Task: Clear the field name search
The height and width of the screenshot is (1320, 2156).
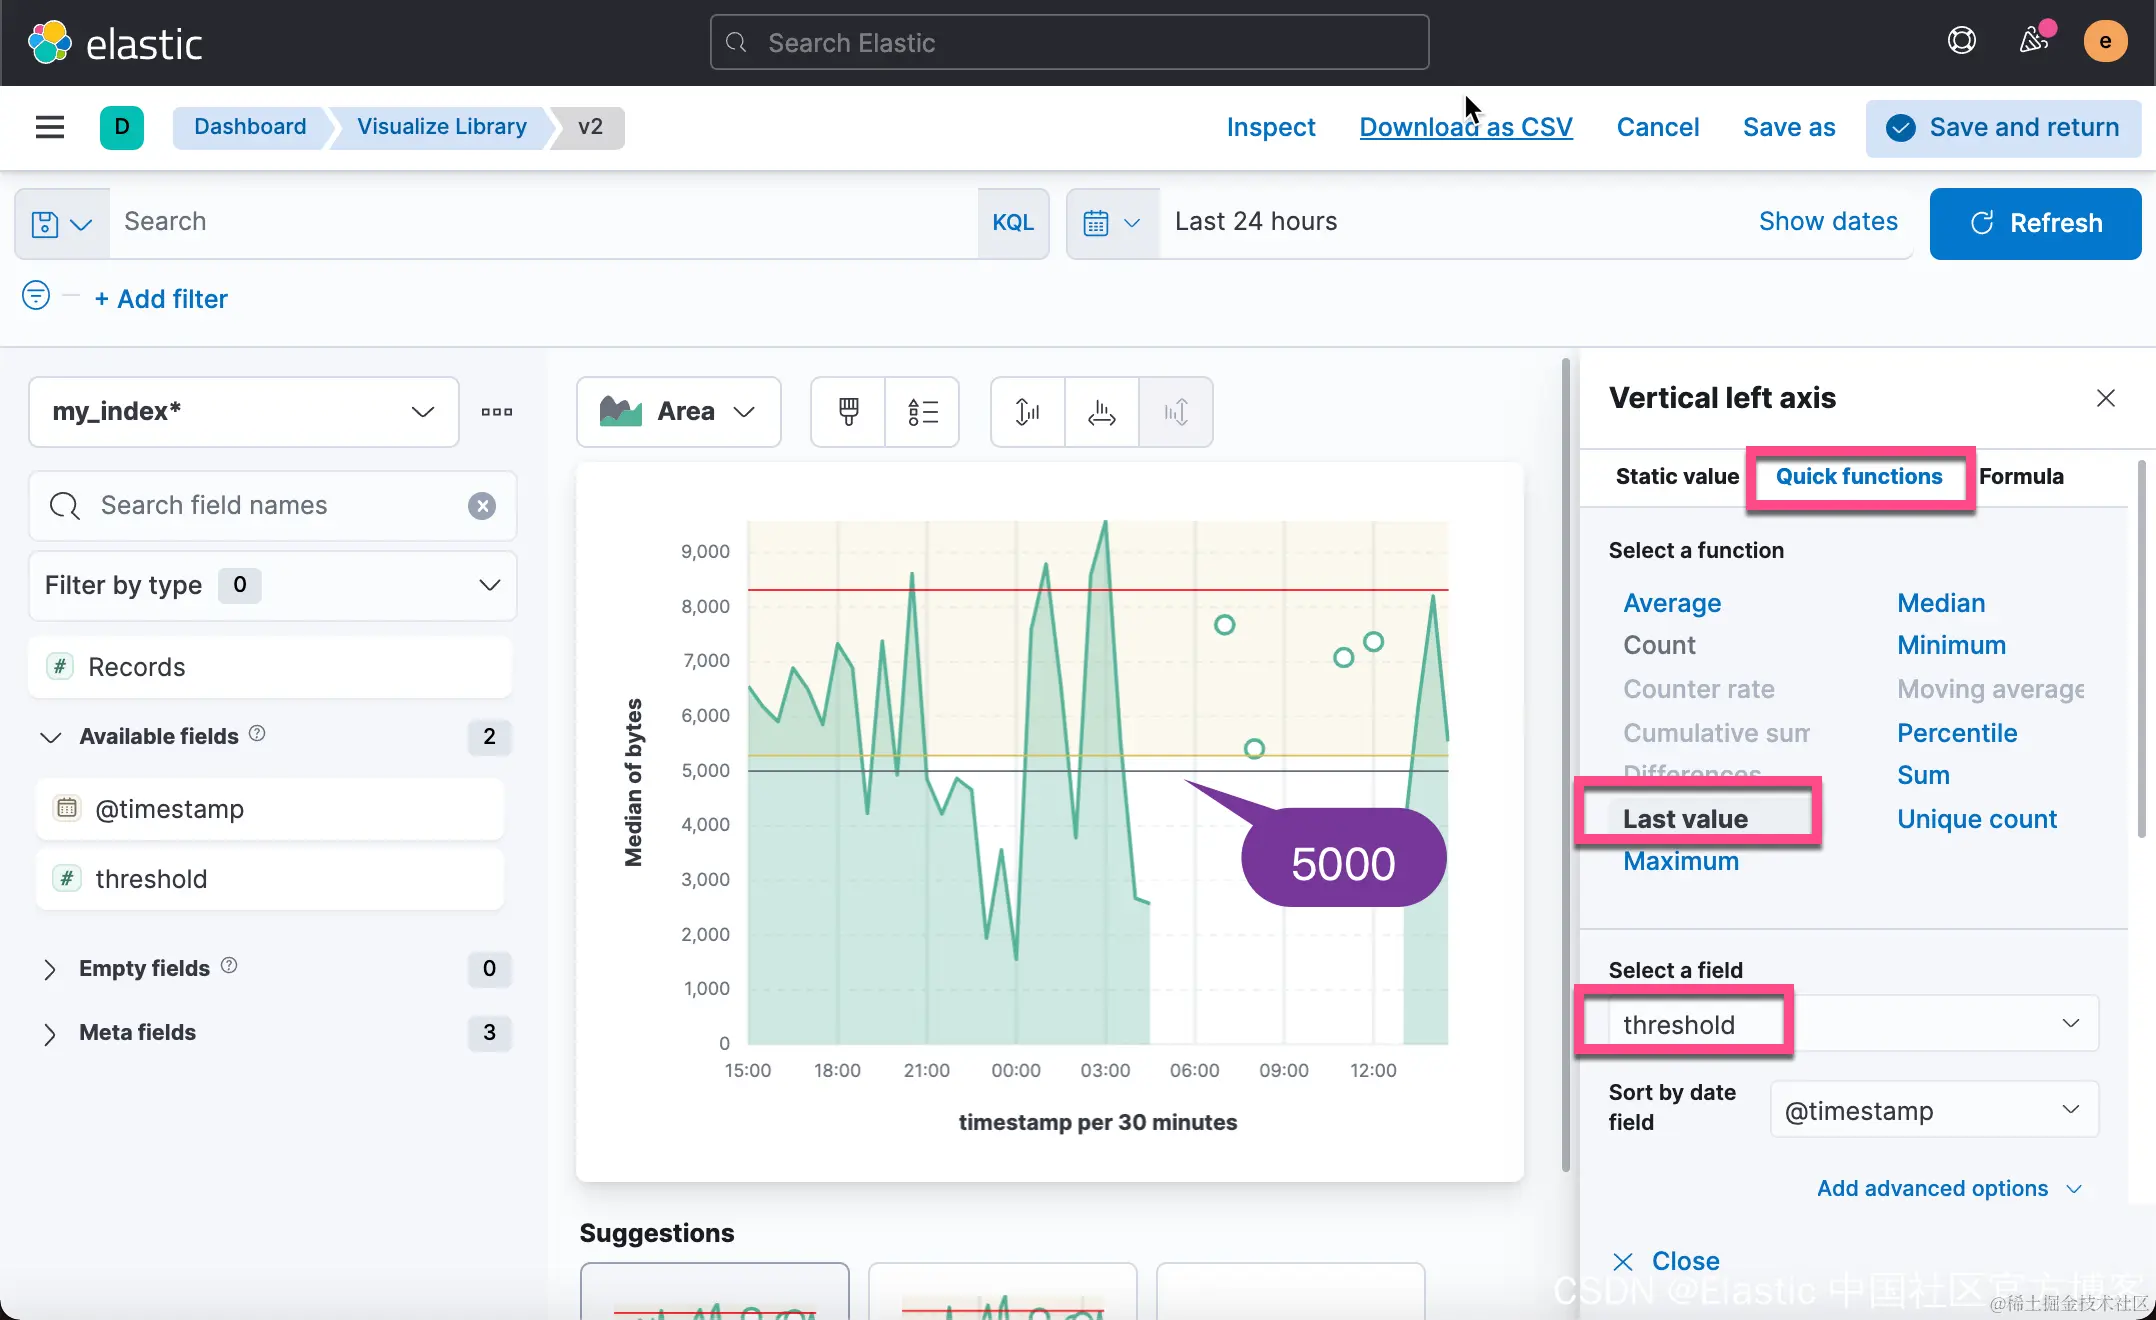Action: point(482,506)
